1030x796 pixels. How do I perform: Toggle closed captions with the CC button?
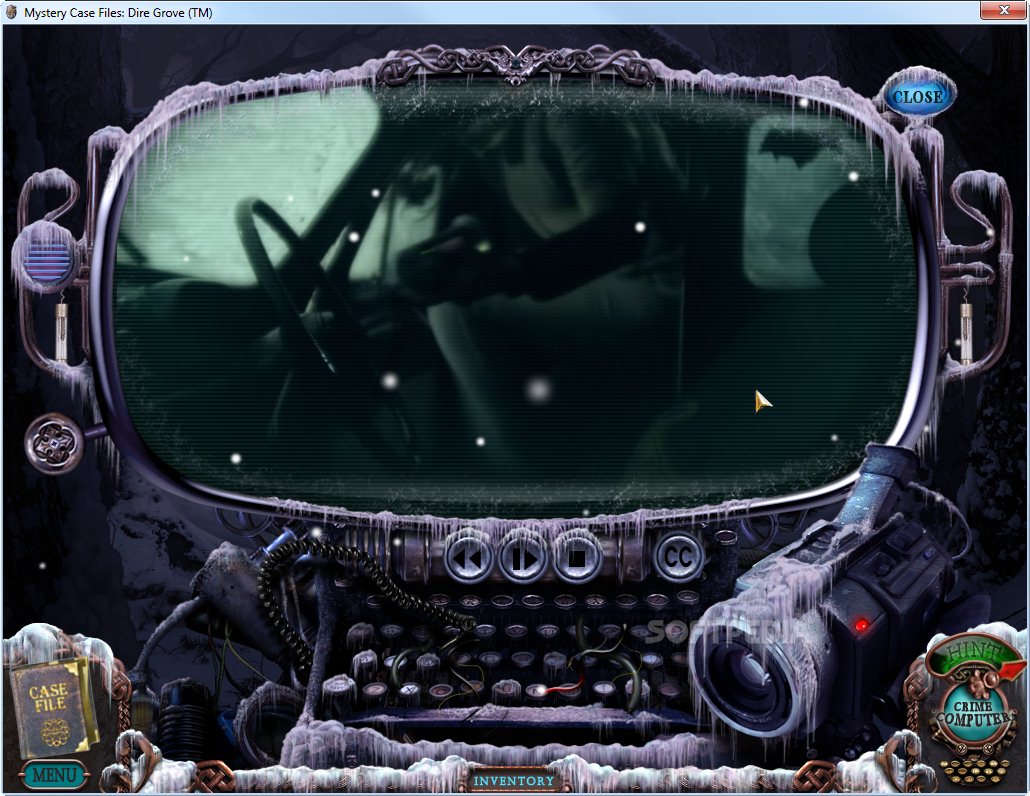click(676, 556)
